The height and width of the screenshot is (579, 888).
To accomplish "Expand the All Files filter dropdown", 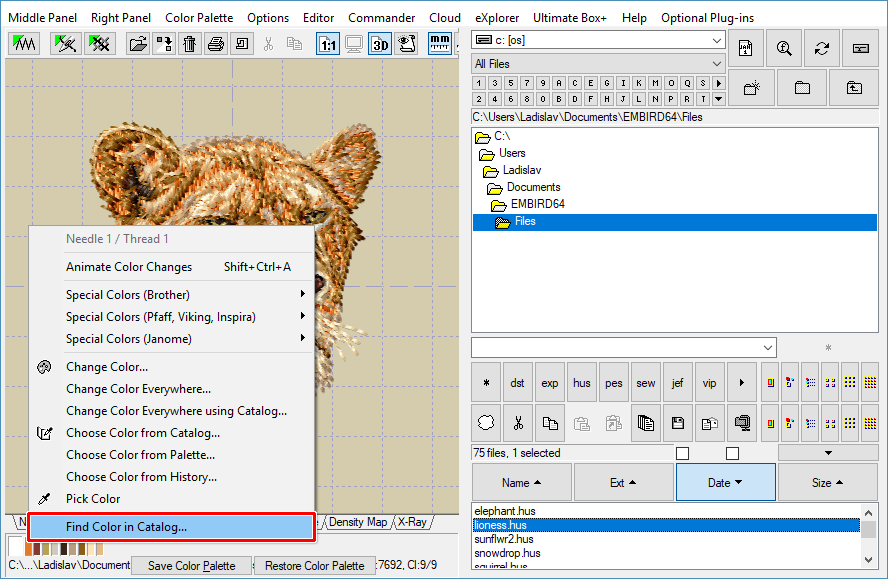I will pyautogui.click(x=598, y=64).
